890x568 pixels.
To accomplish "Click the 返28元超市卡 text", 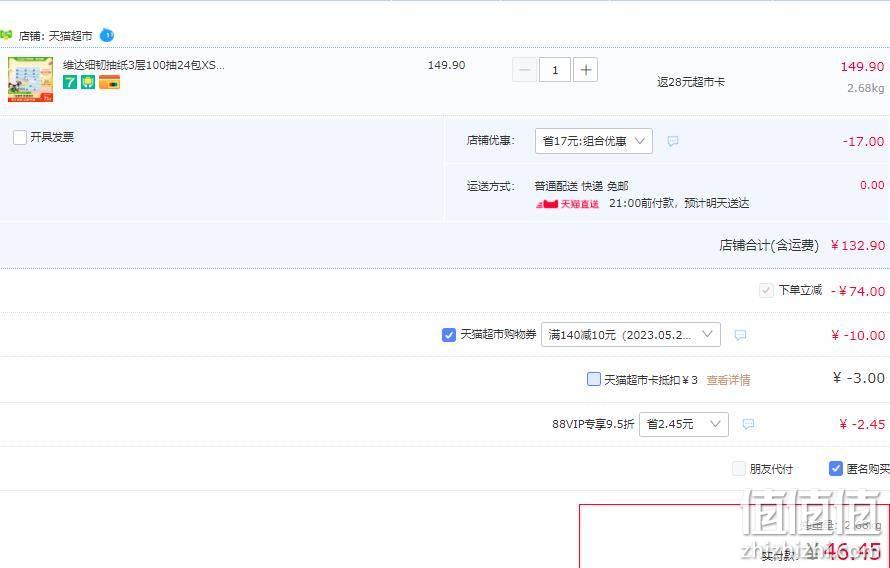I will pyautogui.click(x=691, y=82).
